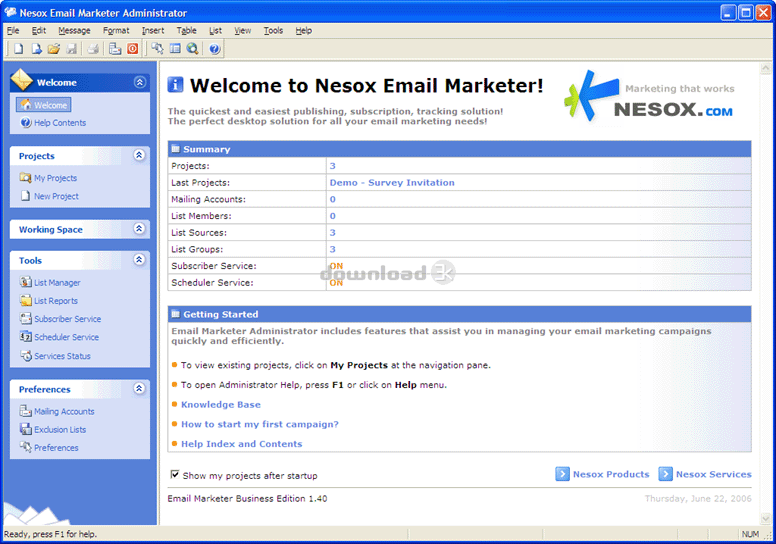776x544 pixels.
Task: Click the Save floppy disk toolbar icon
Action: pos(72,49)
